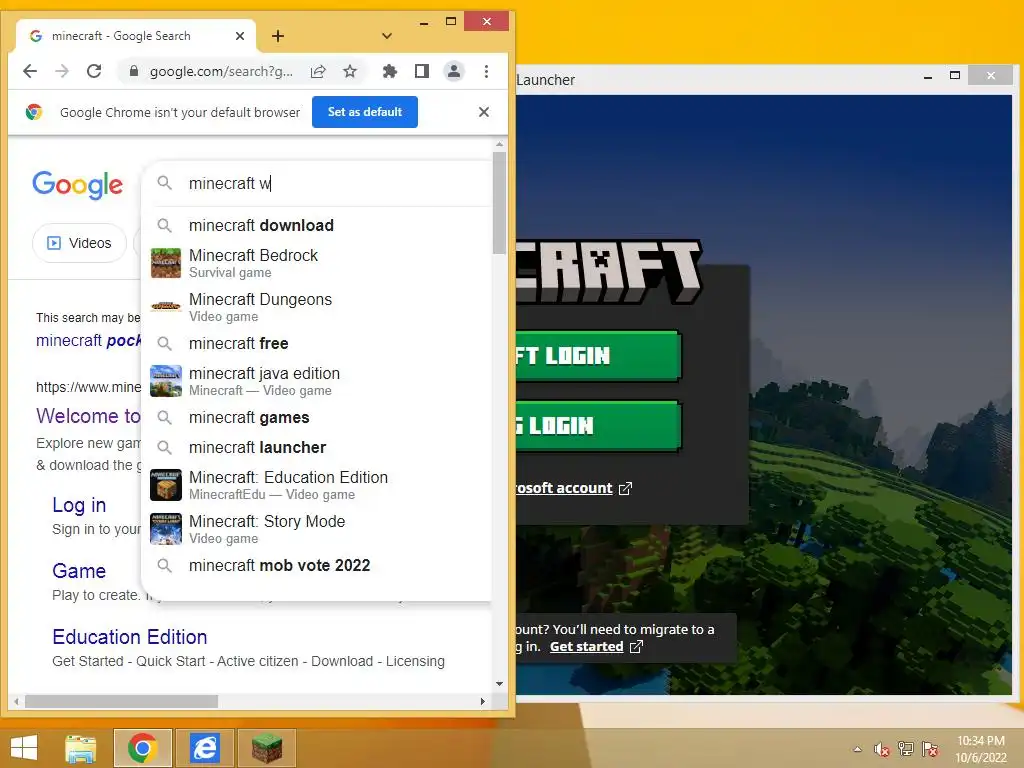Click the share page icon in address bar
Viewport: 1024px width, 768px height.
tap(318, 71)
